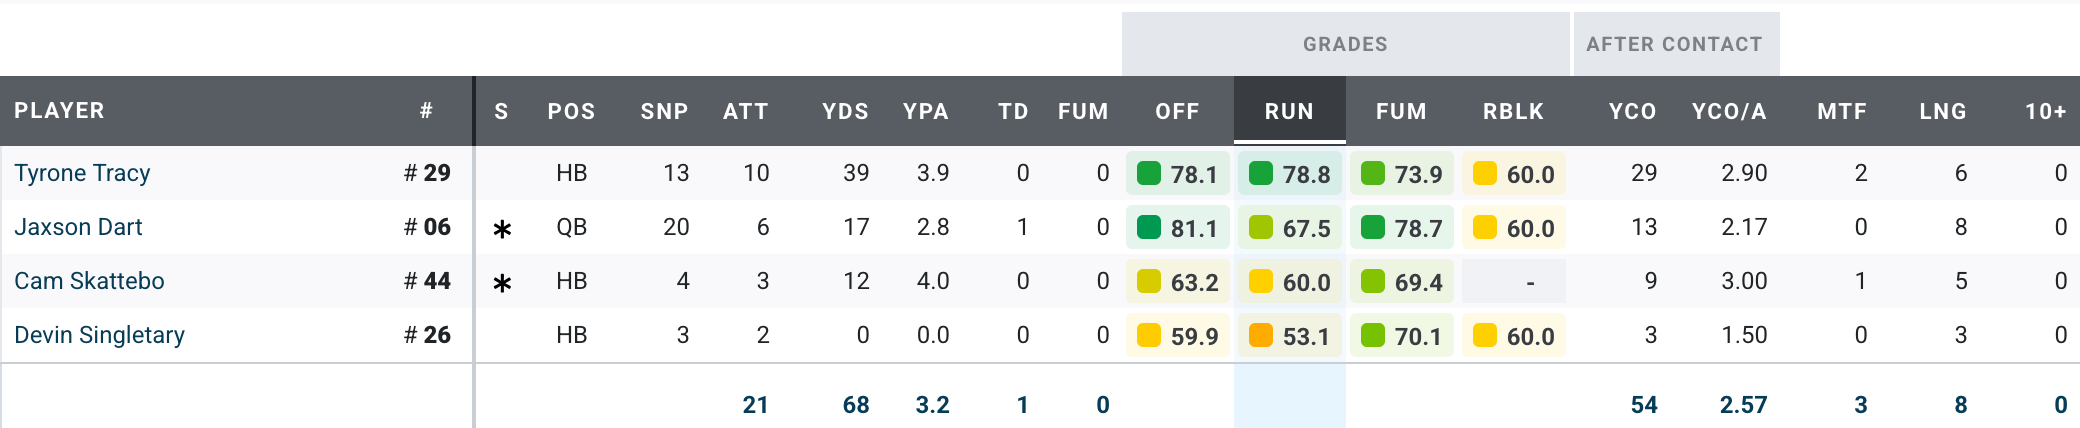This screenshot has width=2080, height=428.
Task: Click Cam Skattebo's 69.4 fumble grade badge
Action: [1401, 282]
